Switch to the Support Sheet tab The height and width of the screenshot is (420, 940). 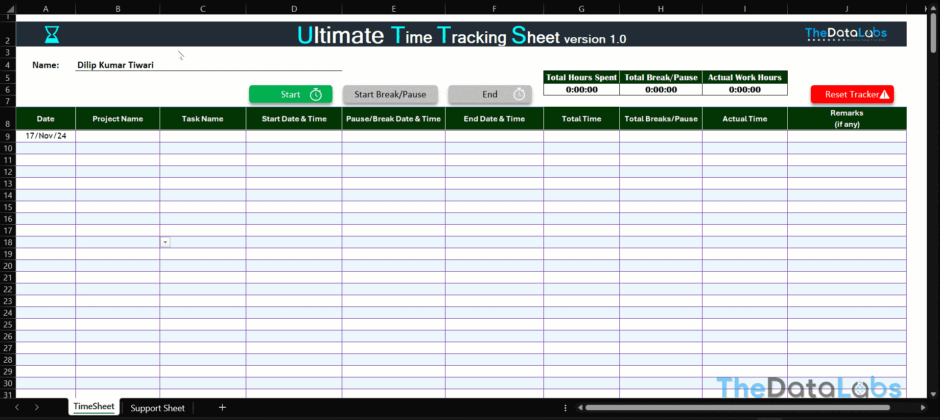[x=157, y=407]
